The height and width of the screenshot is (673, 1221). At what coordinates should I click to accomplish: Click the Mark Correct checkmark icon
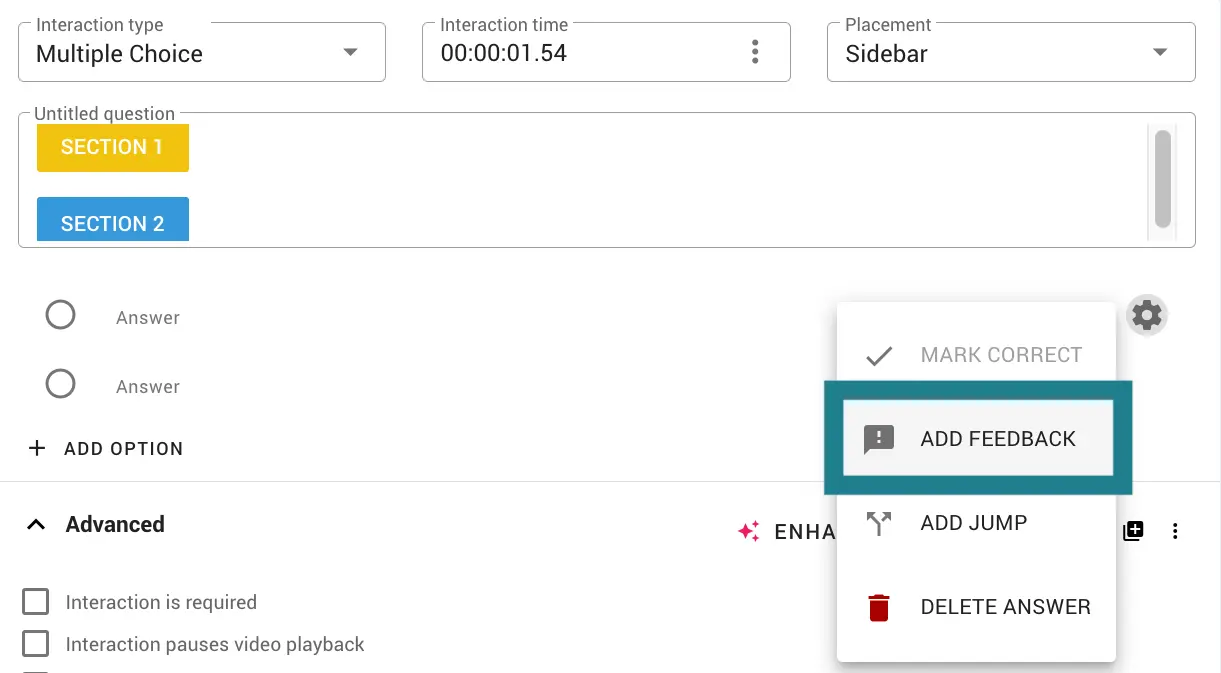click(x=879, y=355)
